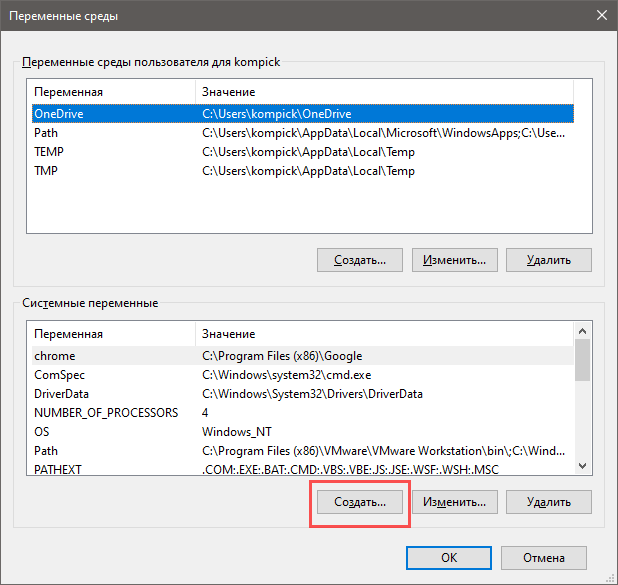Click scroll up arrow in system variables

click(583, 331)
